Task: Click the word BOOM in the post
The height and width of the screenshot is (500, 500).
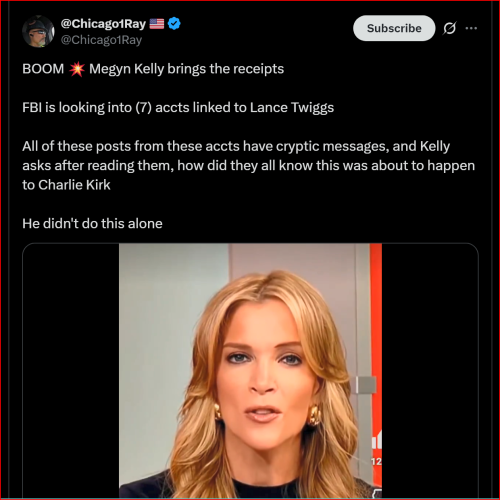Action: click(x=43, y=69)
